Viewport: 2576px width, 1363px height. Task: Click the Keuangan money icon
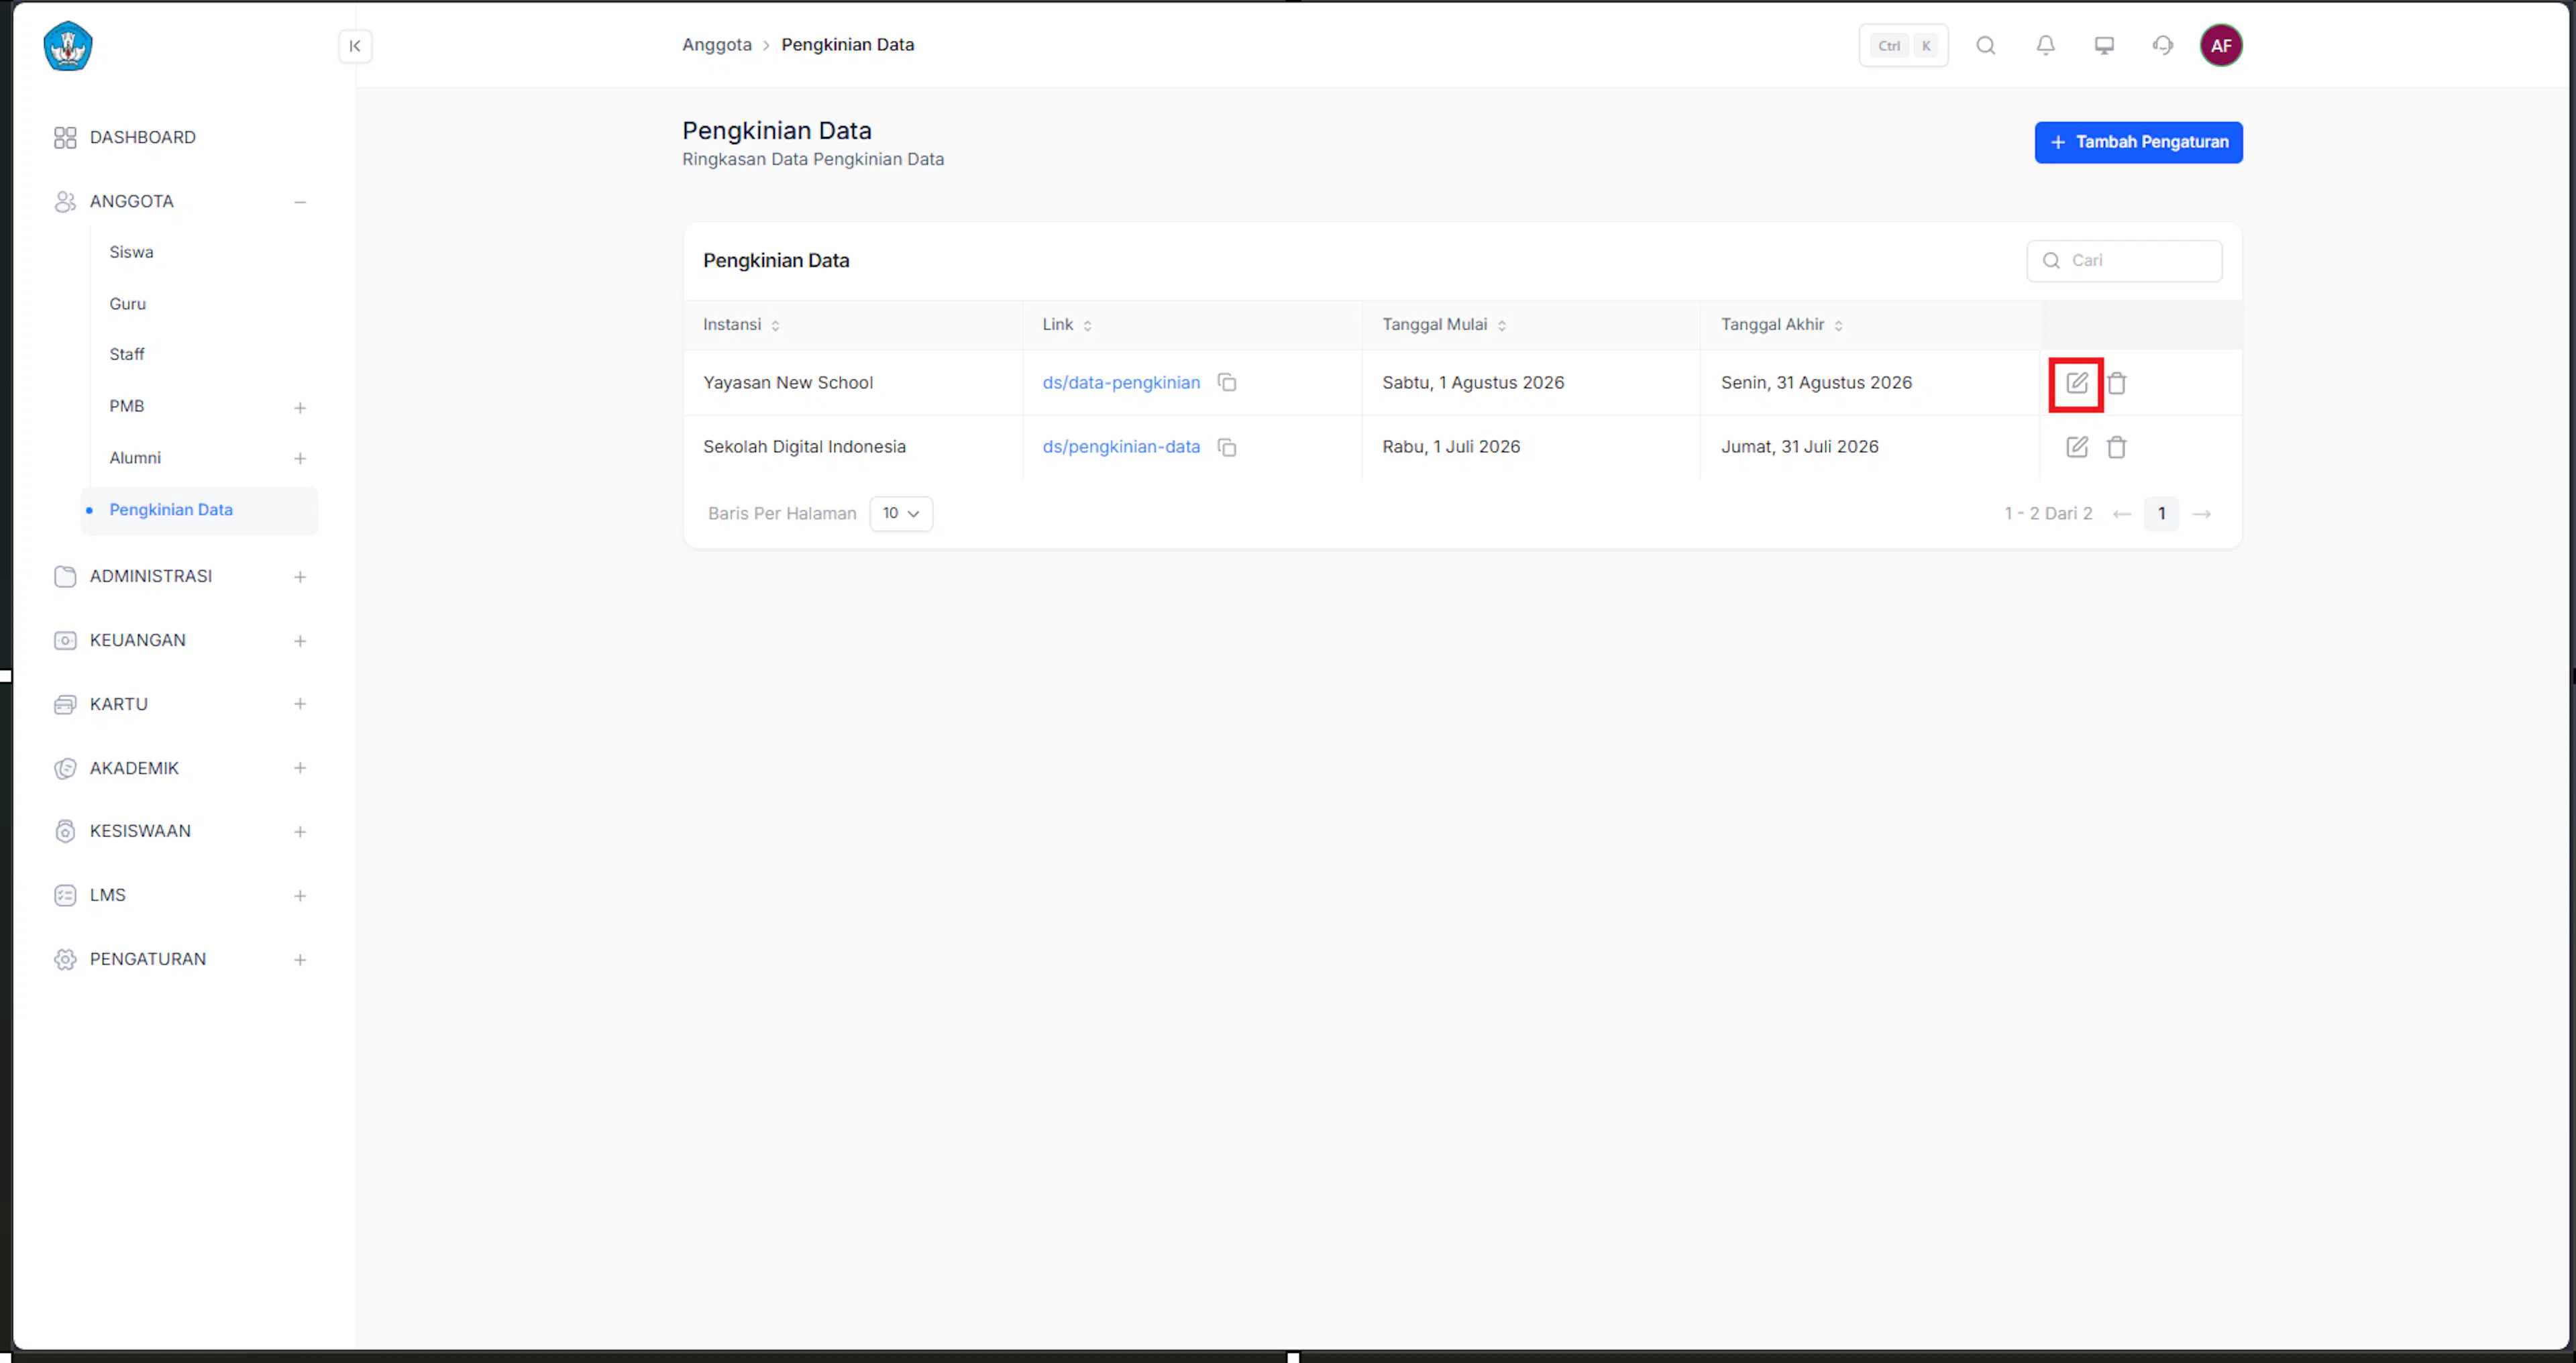[x=65, y=641]
